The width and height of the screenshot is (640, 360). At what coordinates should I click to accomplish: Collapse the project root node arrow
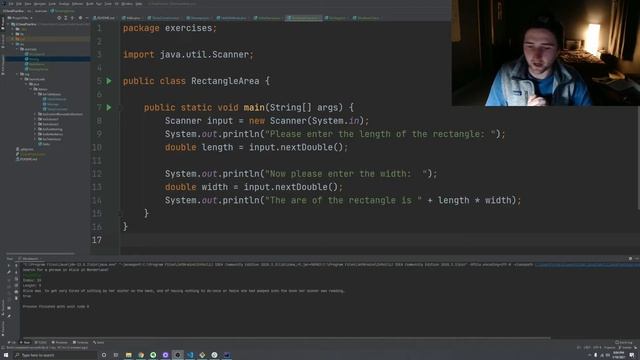click(x=9, y=24)
